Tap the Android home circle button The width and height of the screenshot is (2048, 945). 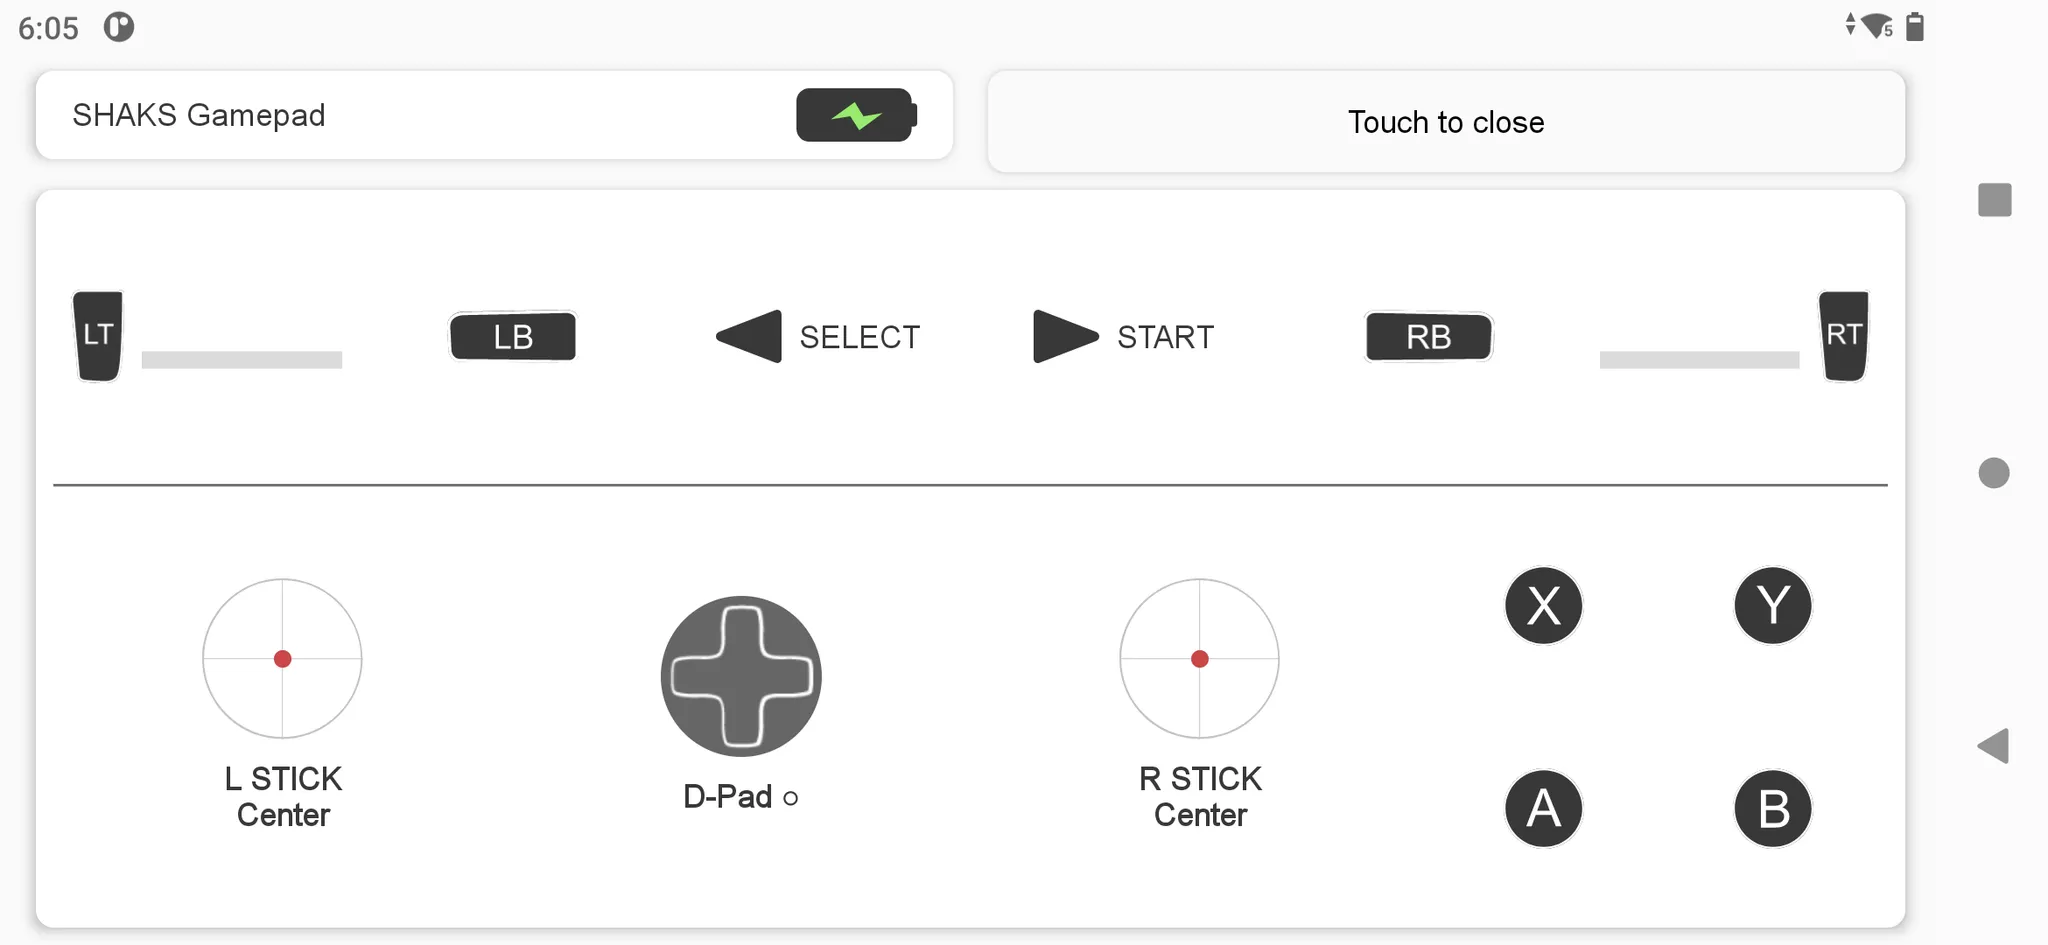coord(1994,473)
